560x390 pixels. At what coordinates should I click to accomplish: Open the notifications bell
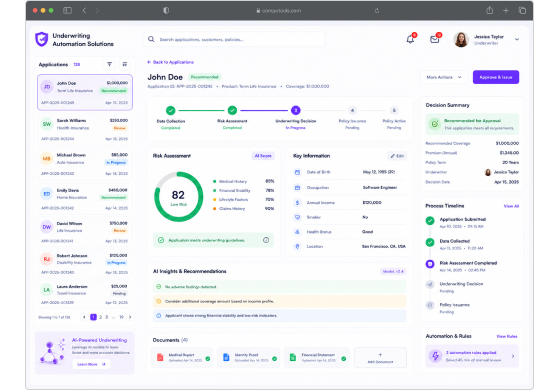tap(410, 39)
